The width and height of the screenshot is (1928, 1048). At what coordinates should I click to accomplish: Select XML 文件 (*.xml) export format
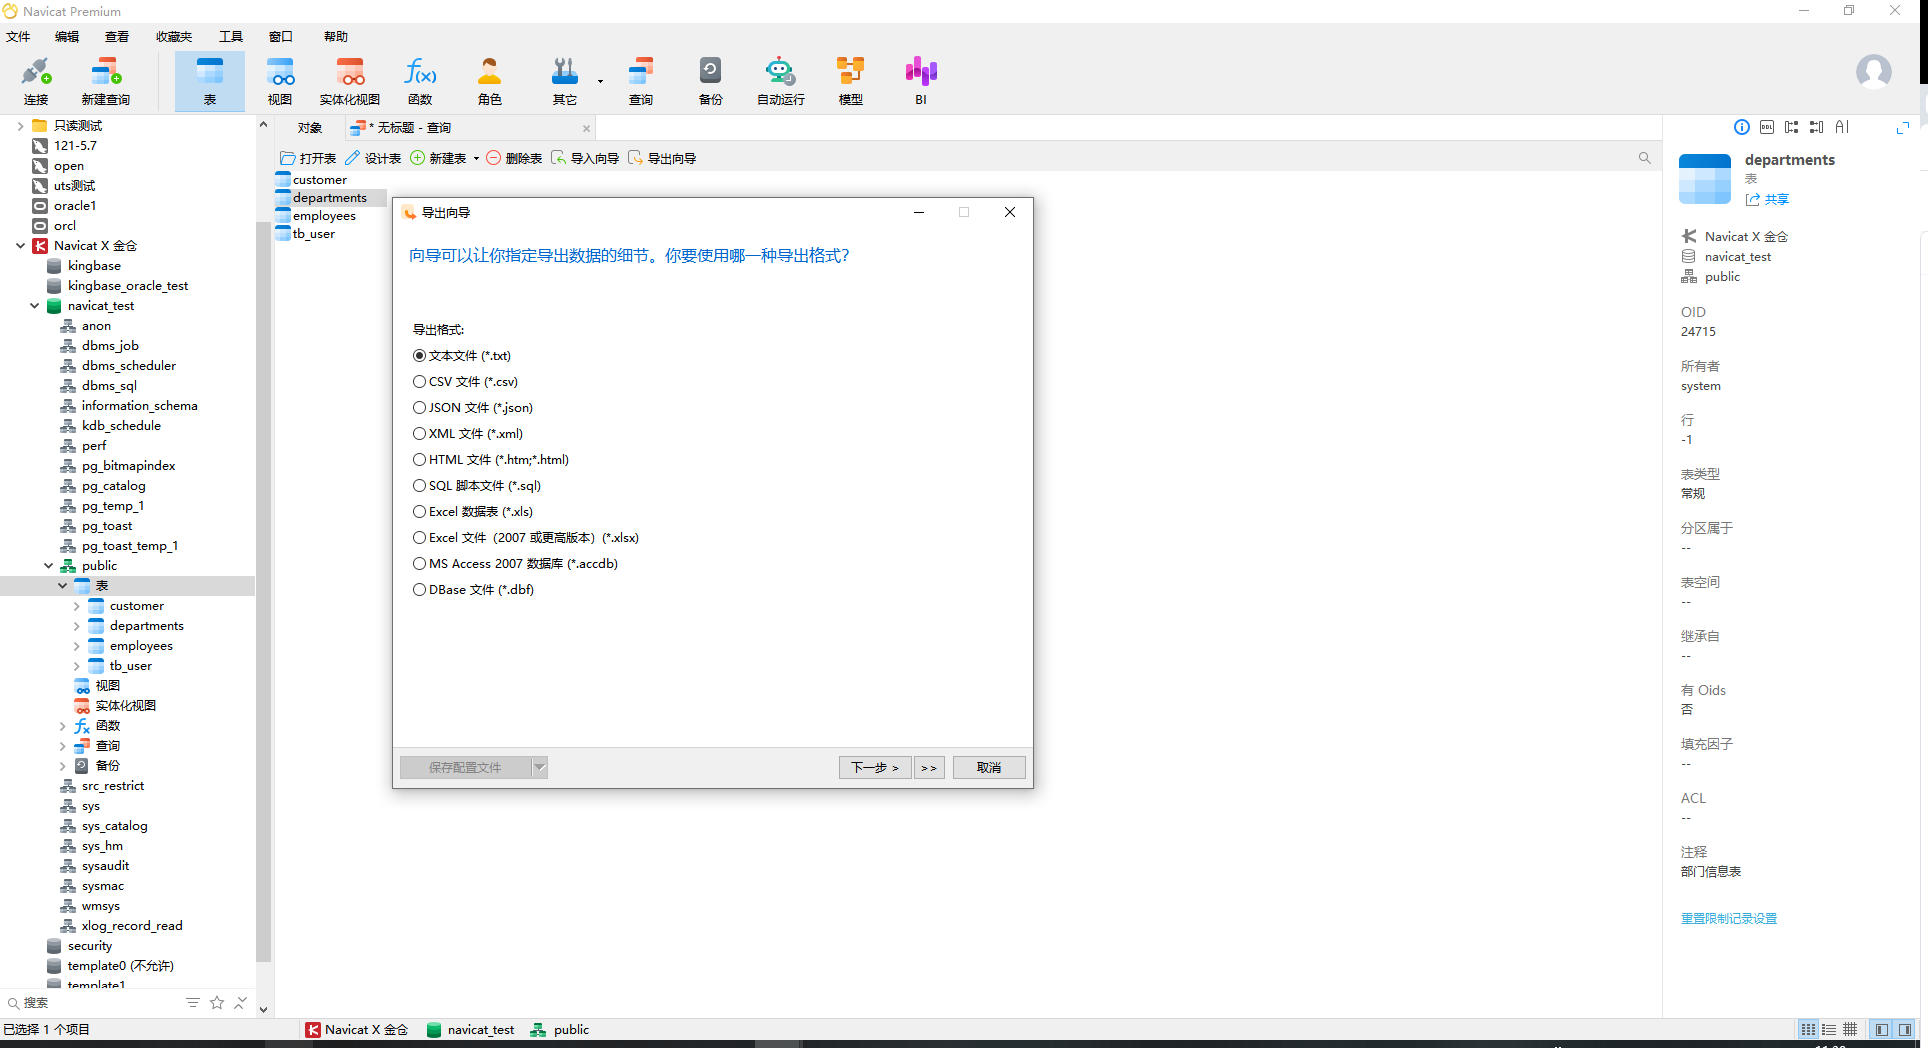pos(468,434)
